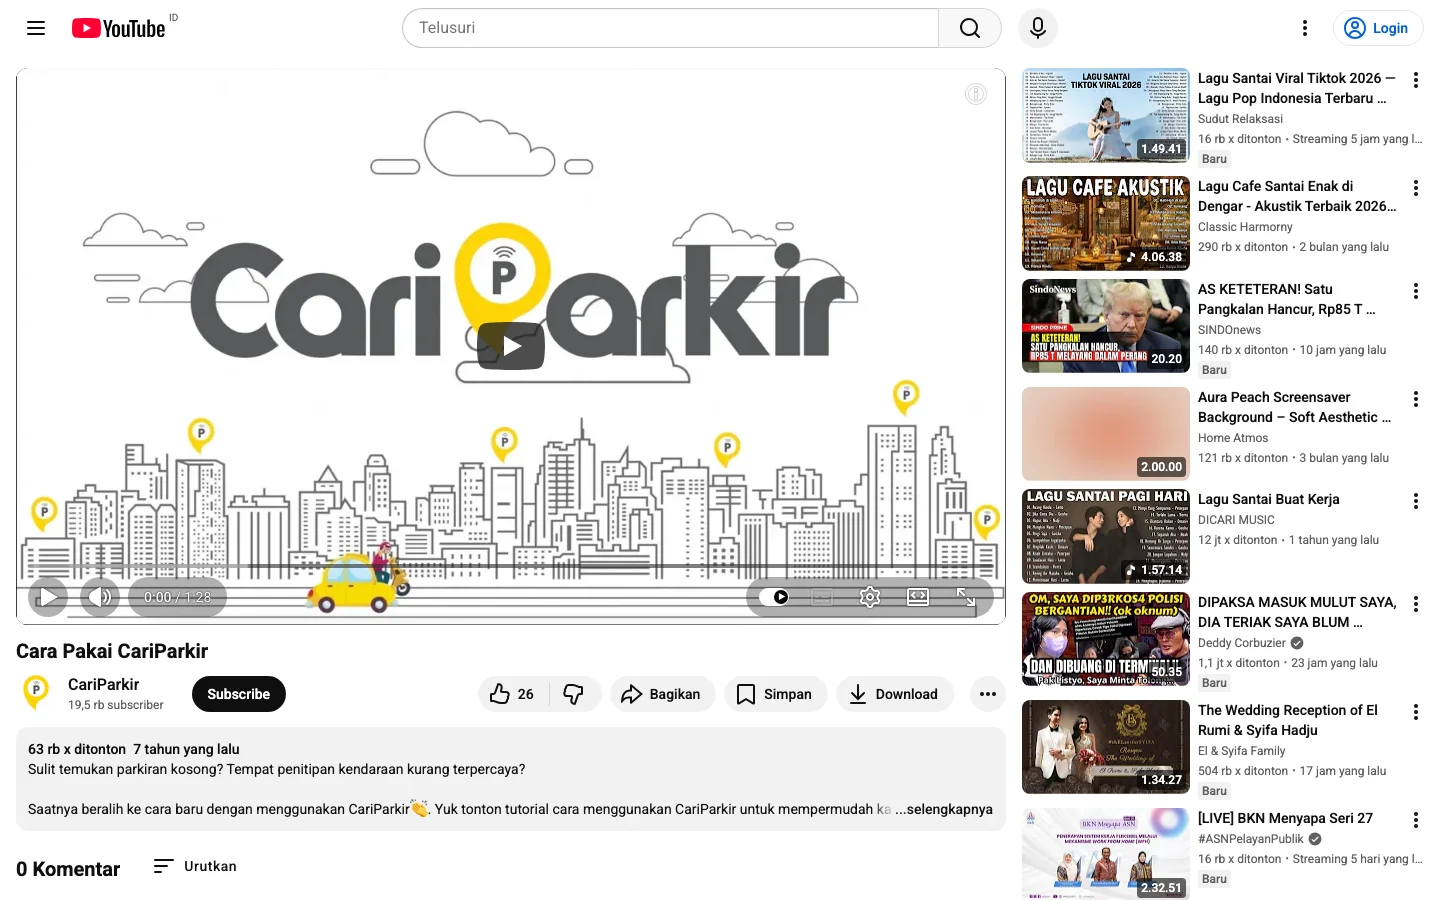Open the Deddy Corbuzier video thumbnail

tap(1106, 639)
